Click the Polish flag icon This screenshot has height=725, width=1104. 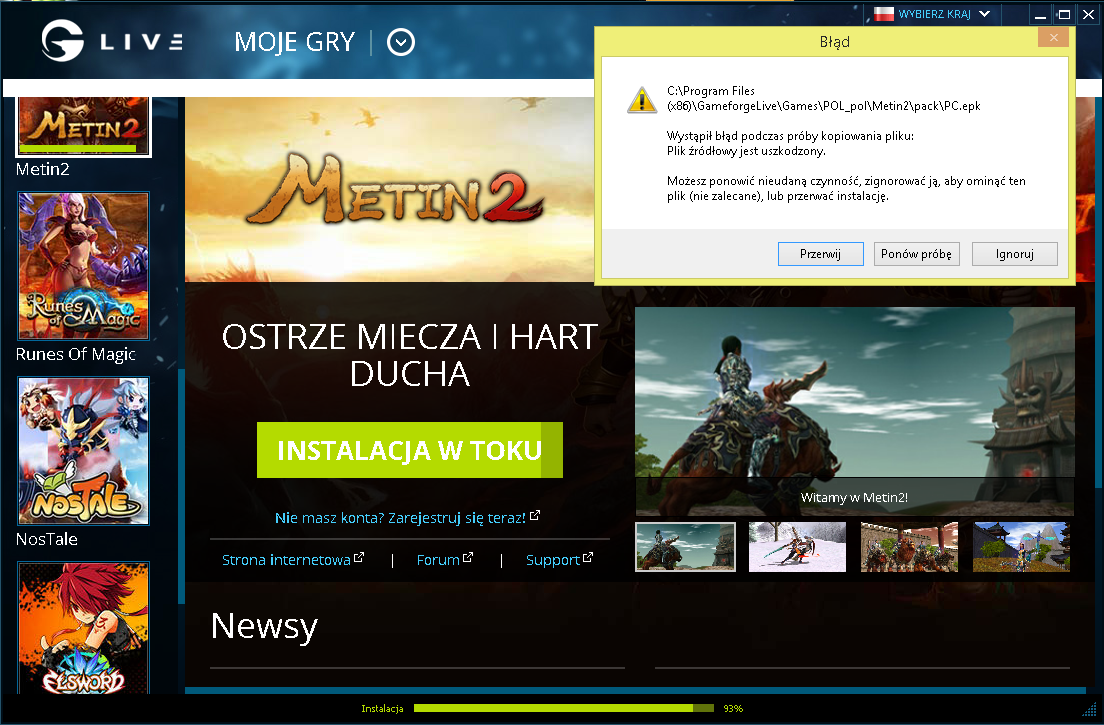coord(884,13)
